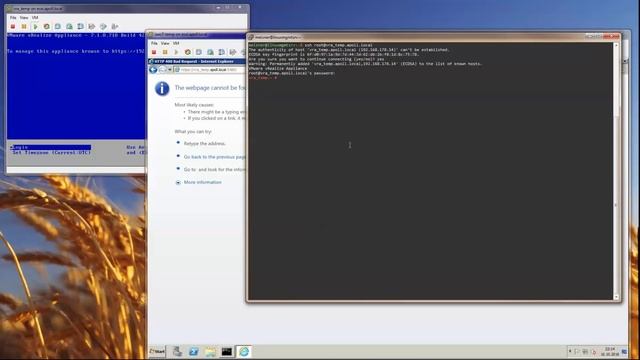Viewport: 640px width, 360px height.
Task: Open Snapshot Manager icon in back-left VM console
Action: pyautogui.click(x=80, y=27)
